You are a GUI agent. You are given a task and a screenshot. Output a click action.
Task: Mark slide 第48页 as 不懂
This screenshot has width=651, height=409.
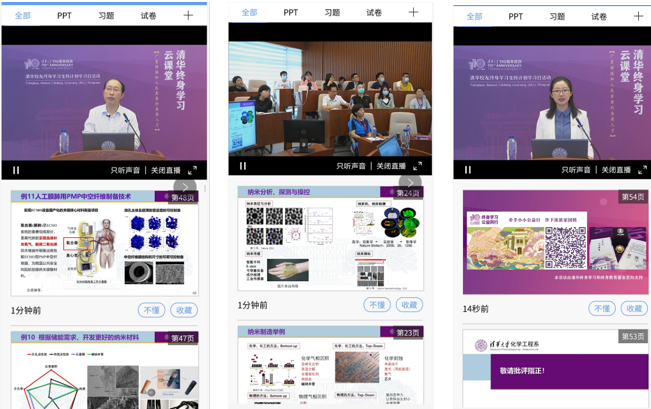[x=152, y=310]
